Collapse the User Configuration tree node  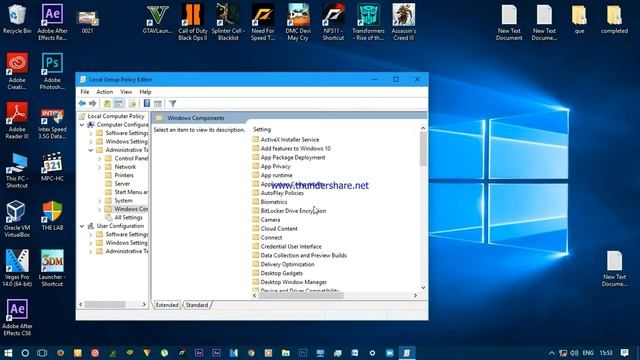point(82,226)
